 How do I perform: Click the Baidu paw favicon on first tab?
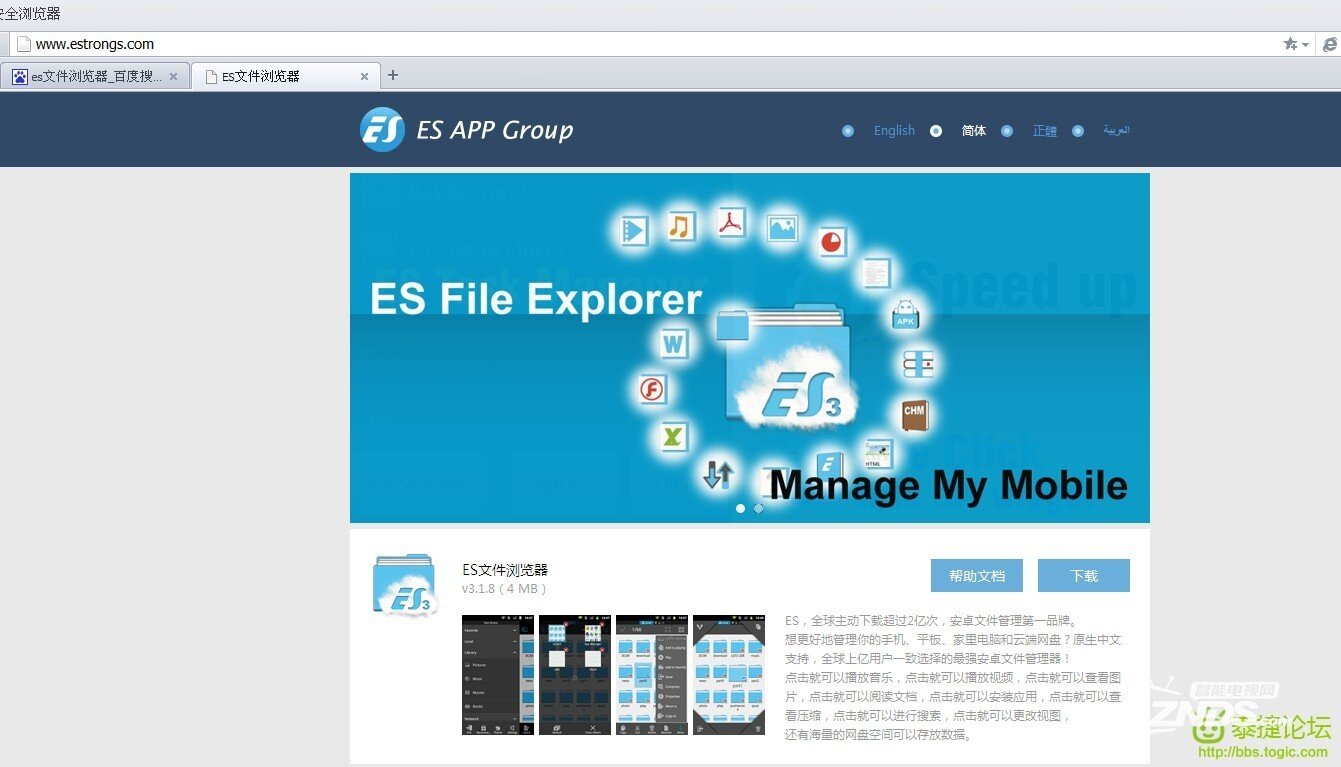[x=19, y=76]
